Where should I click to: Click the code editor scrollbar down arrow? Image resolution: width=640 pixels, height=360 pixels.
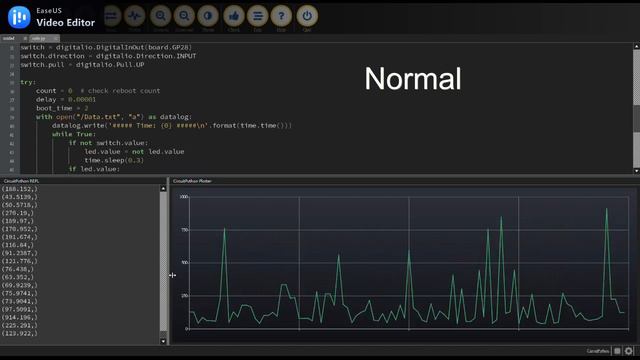pyautogui.click(x=636, y=171)
